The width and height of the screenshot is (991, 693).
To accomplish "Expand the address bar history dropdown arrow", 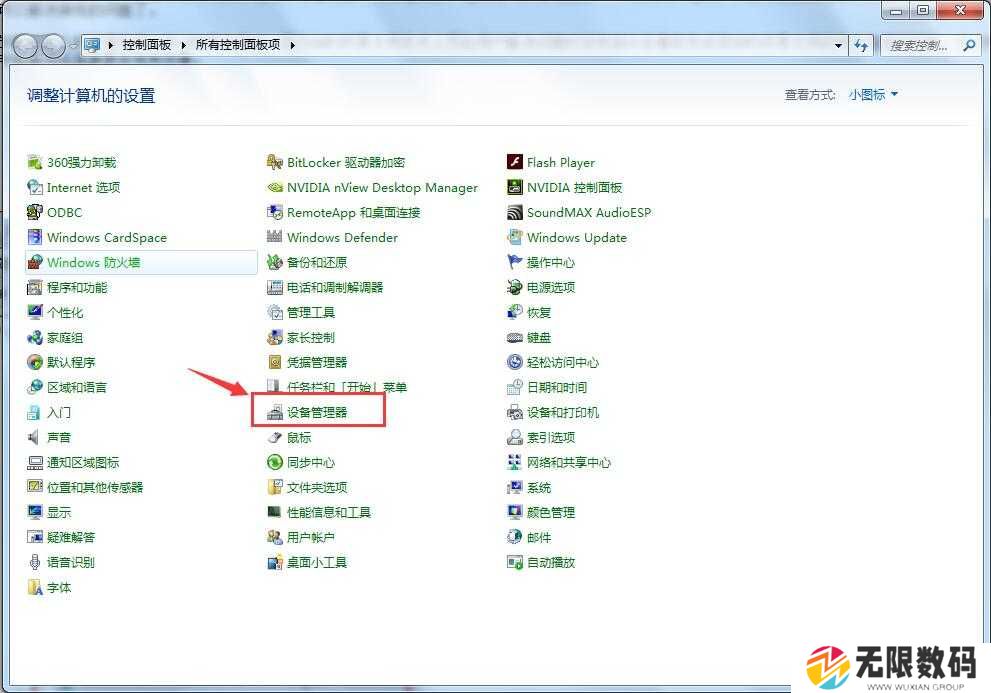I will [x=838, y=46].
